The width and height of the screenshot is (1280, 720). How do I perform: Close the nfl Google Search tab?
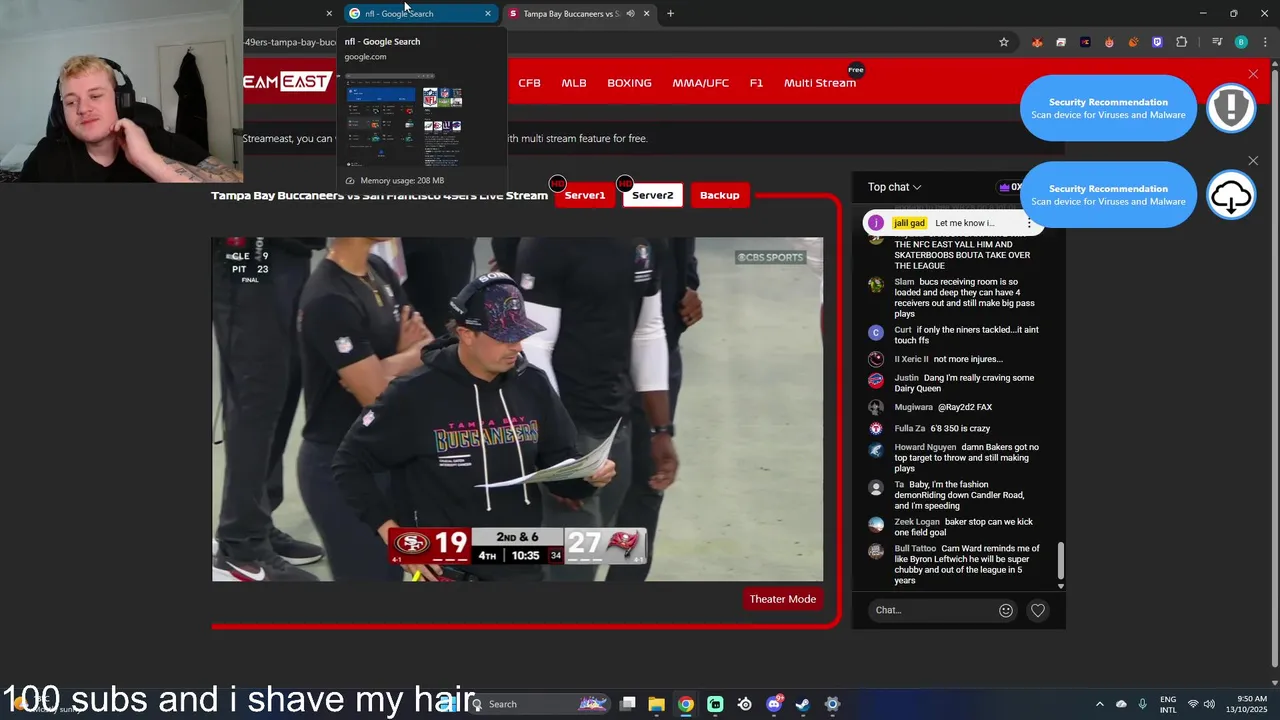pos(488,14)
